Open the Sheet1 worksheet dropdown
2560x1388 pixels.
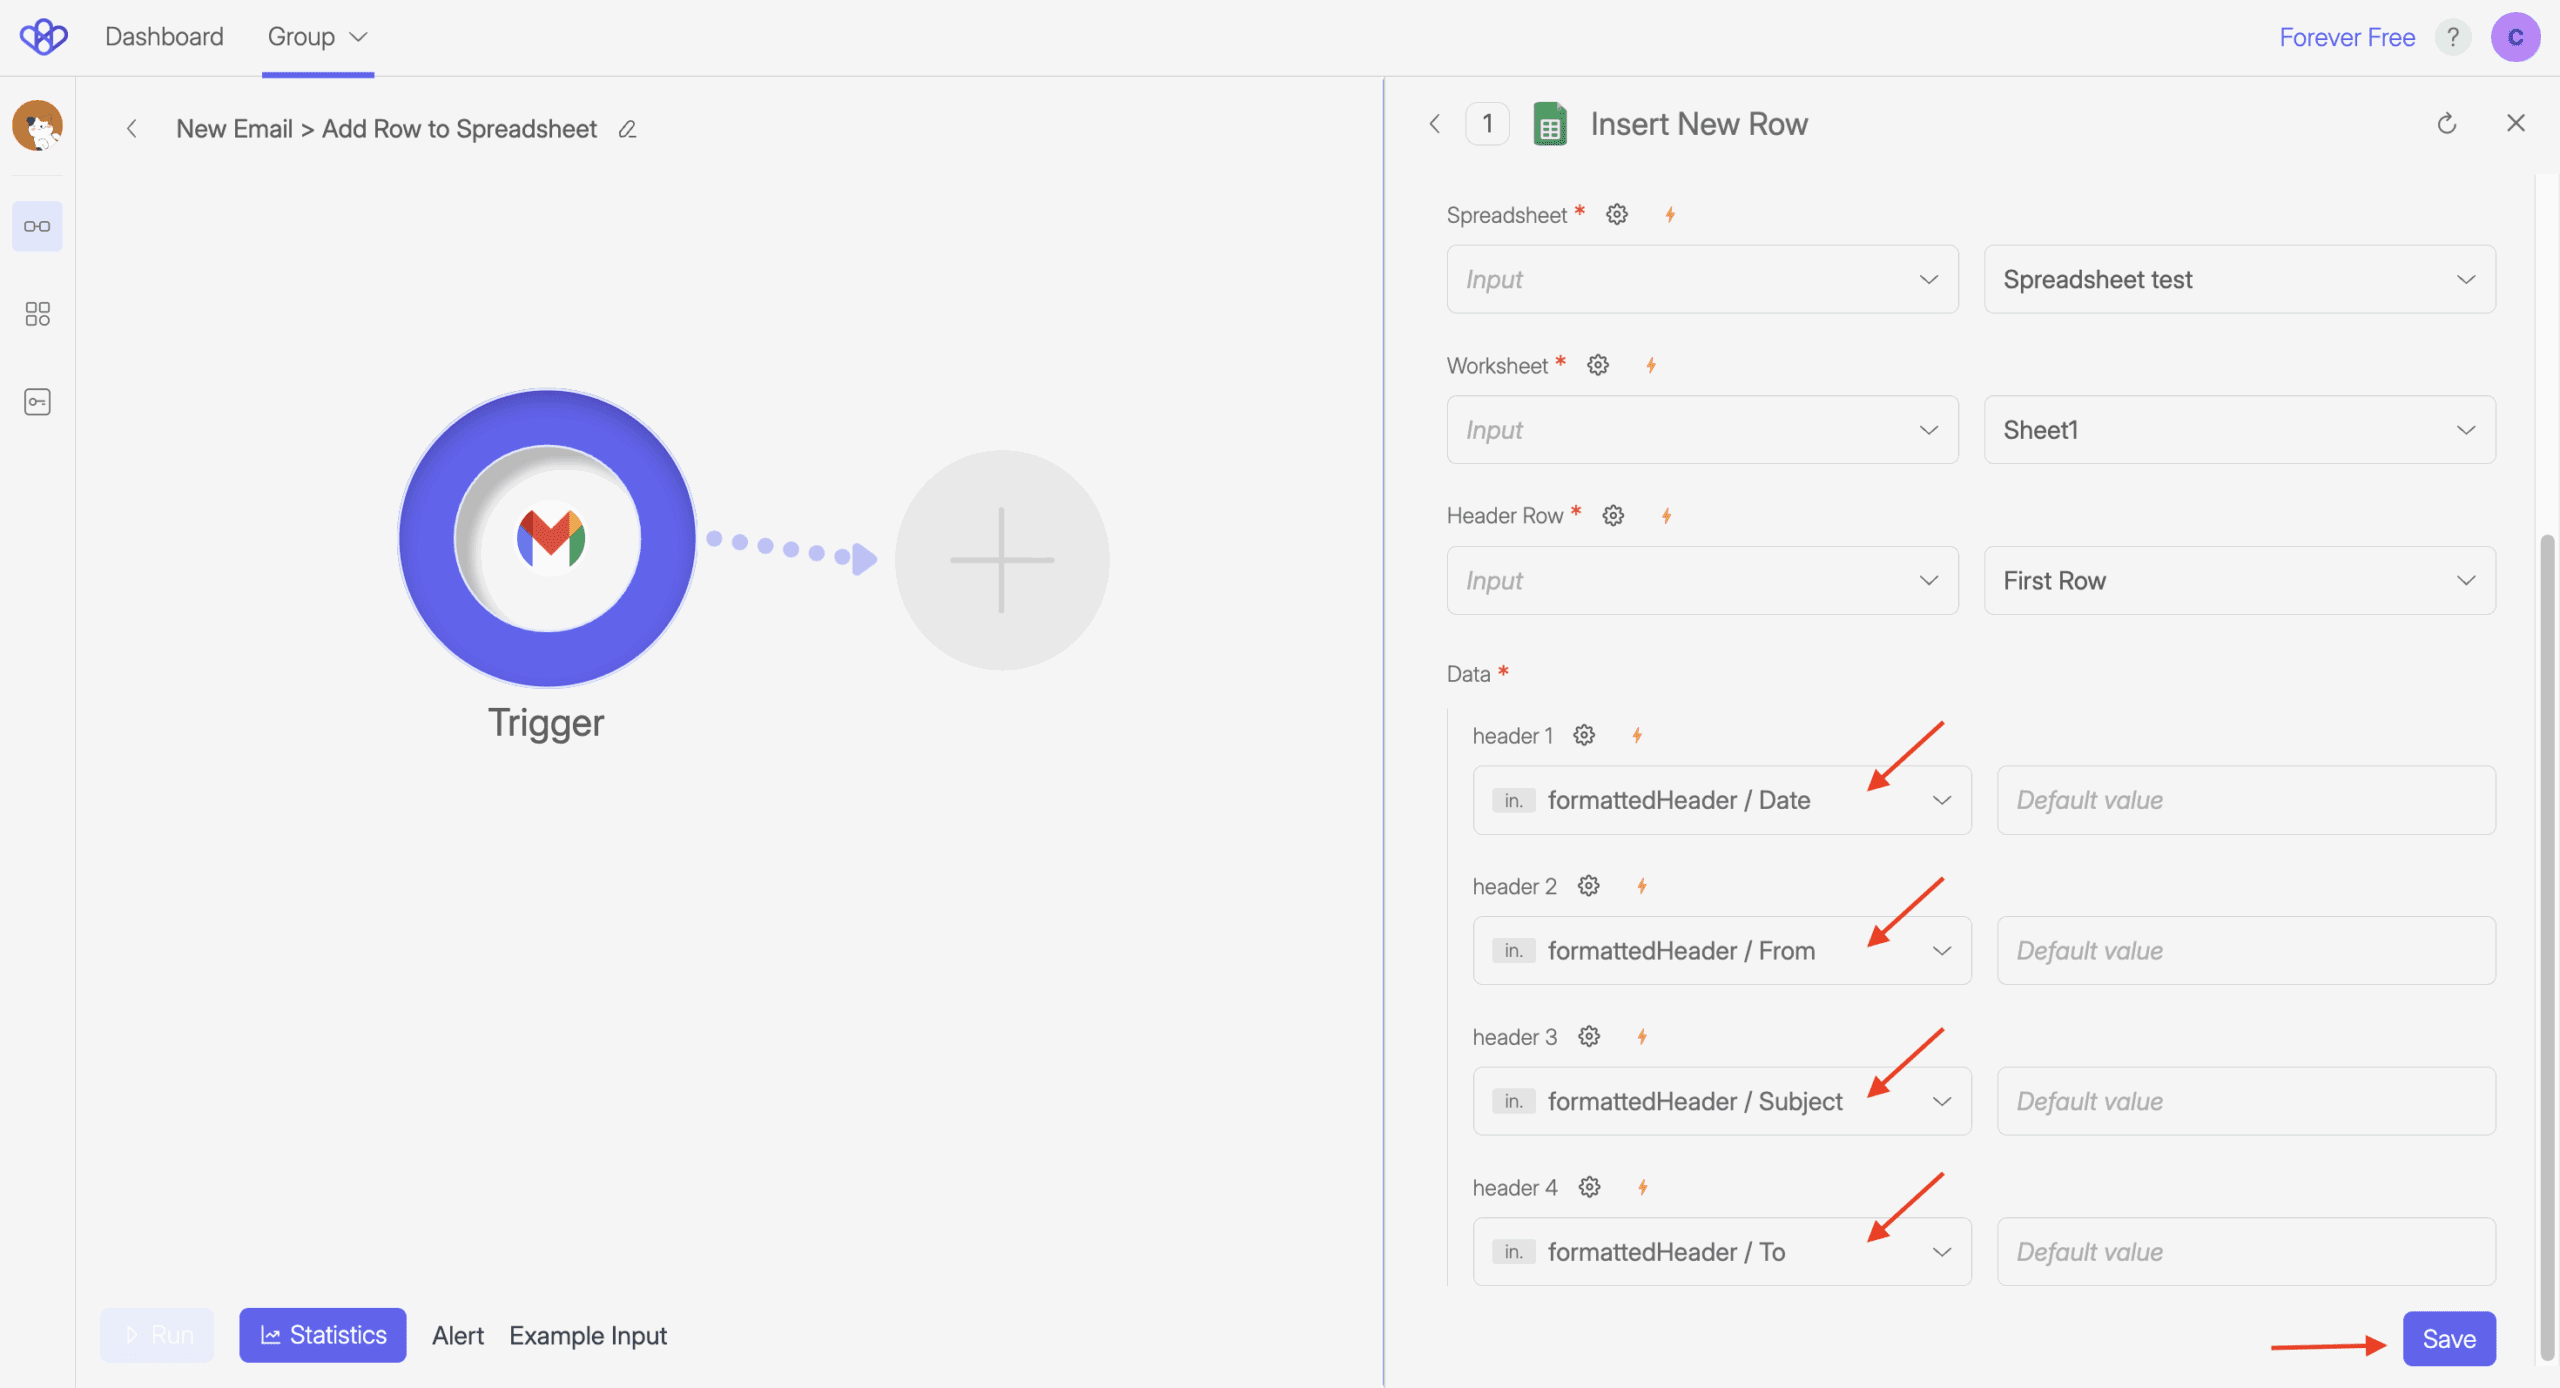pyautogui.click(x=2239, y=430)
